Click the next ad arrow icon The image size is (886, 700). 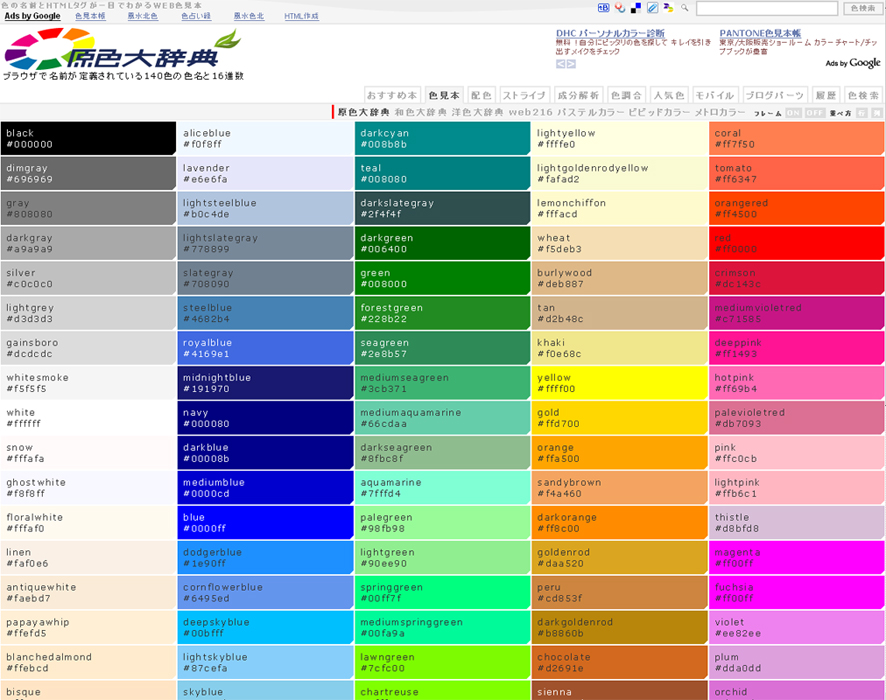coord(572,64)
